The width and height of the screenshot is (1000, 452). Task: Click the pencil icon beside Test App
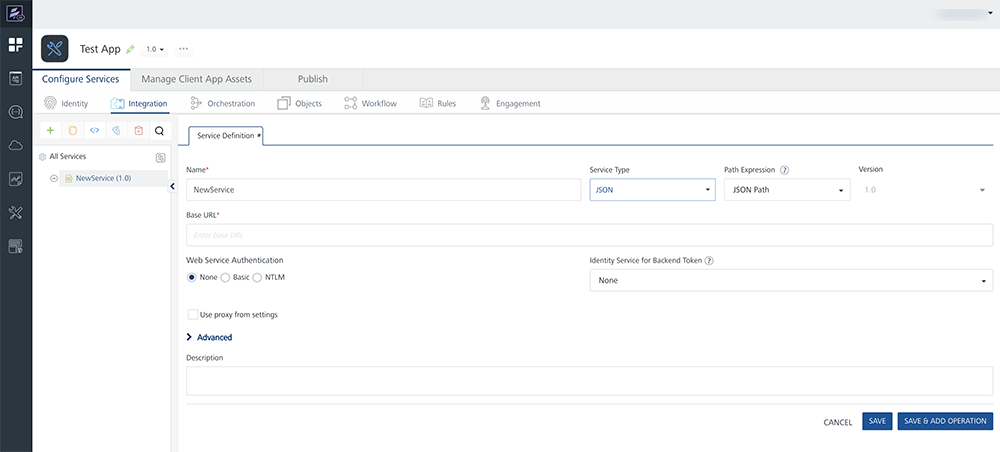[x=130, y=49]
